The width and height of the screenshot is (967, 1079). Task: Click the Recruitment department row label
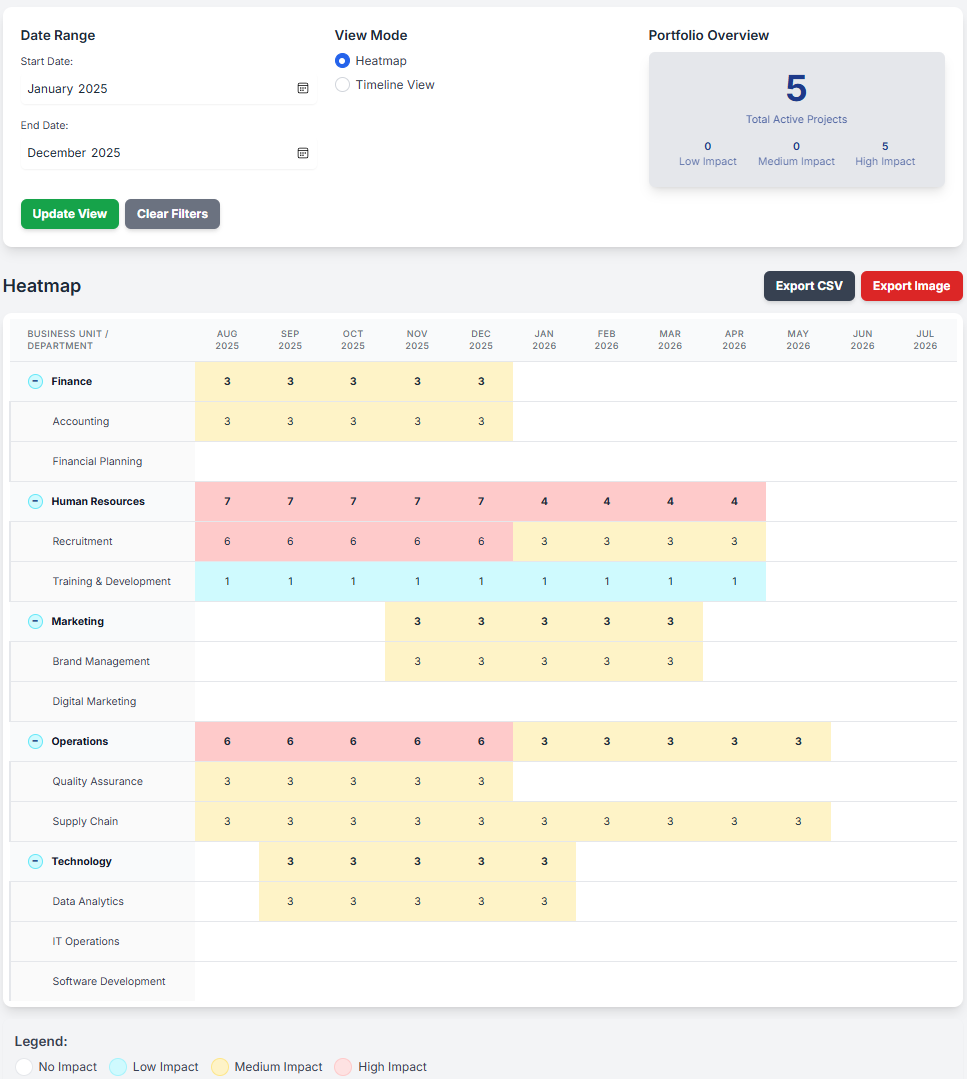(83, 542)
